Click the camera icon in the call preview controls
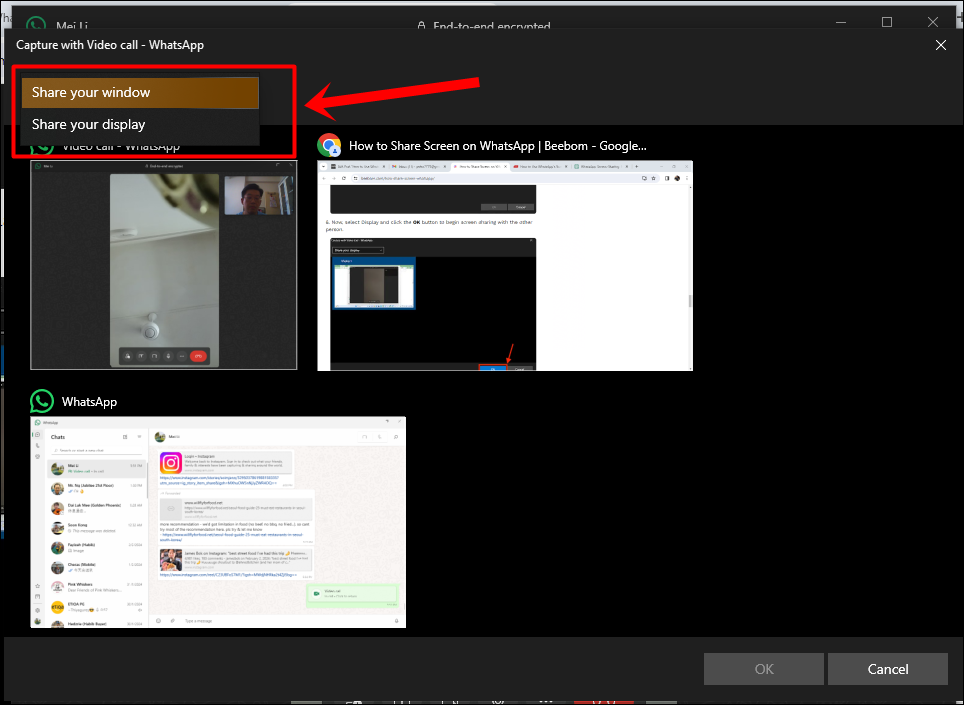Screen dimensions: 964x705 (141, 356)
